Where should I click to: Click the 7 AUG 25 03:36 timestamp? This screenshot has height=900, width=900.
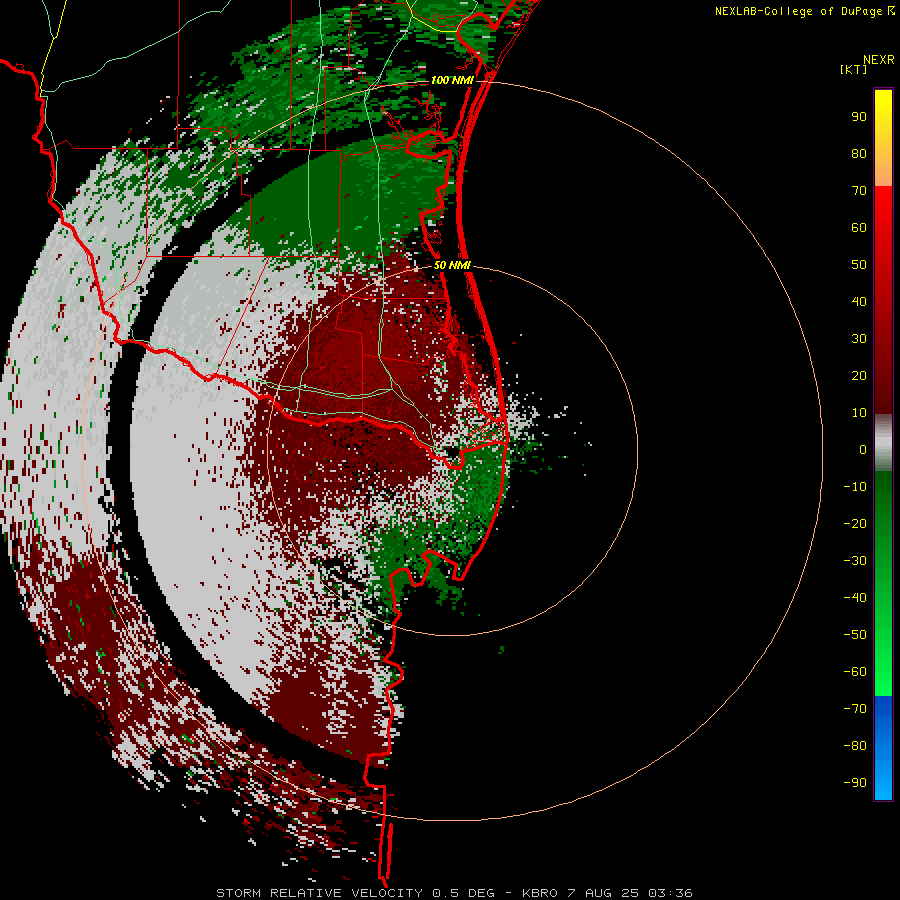click(x=630, y=893)
